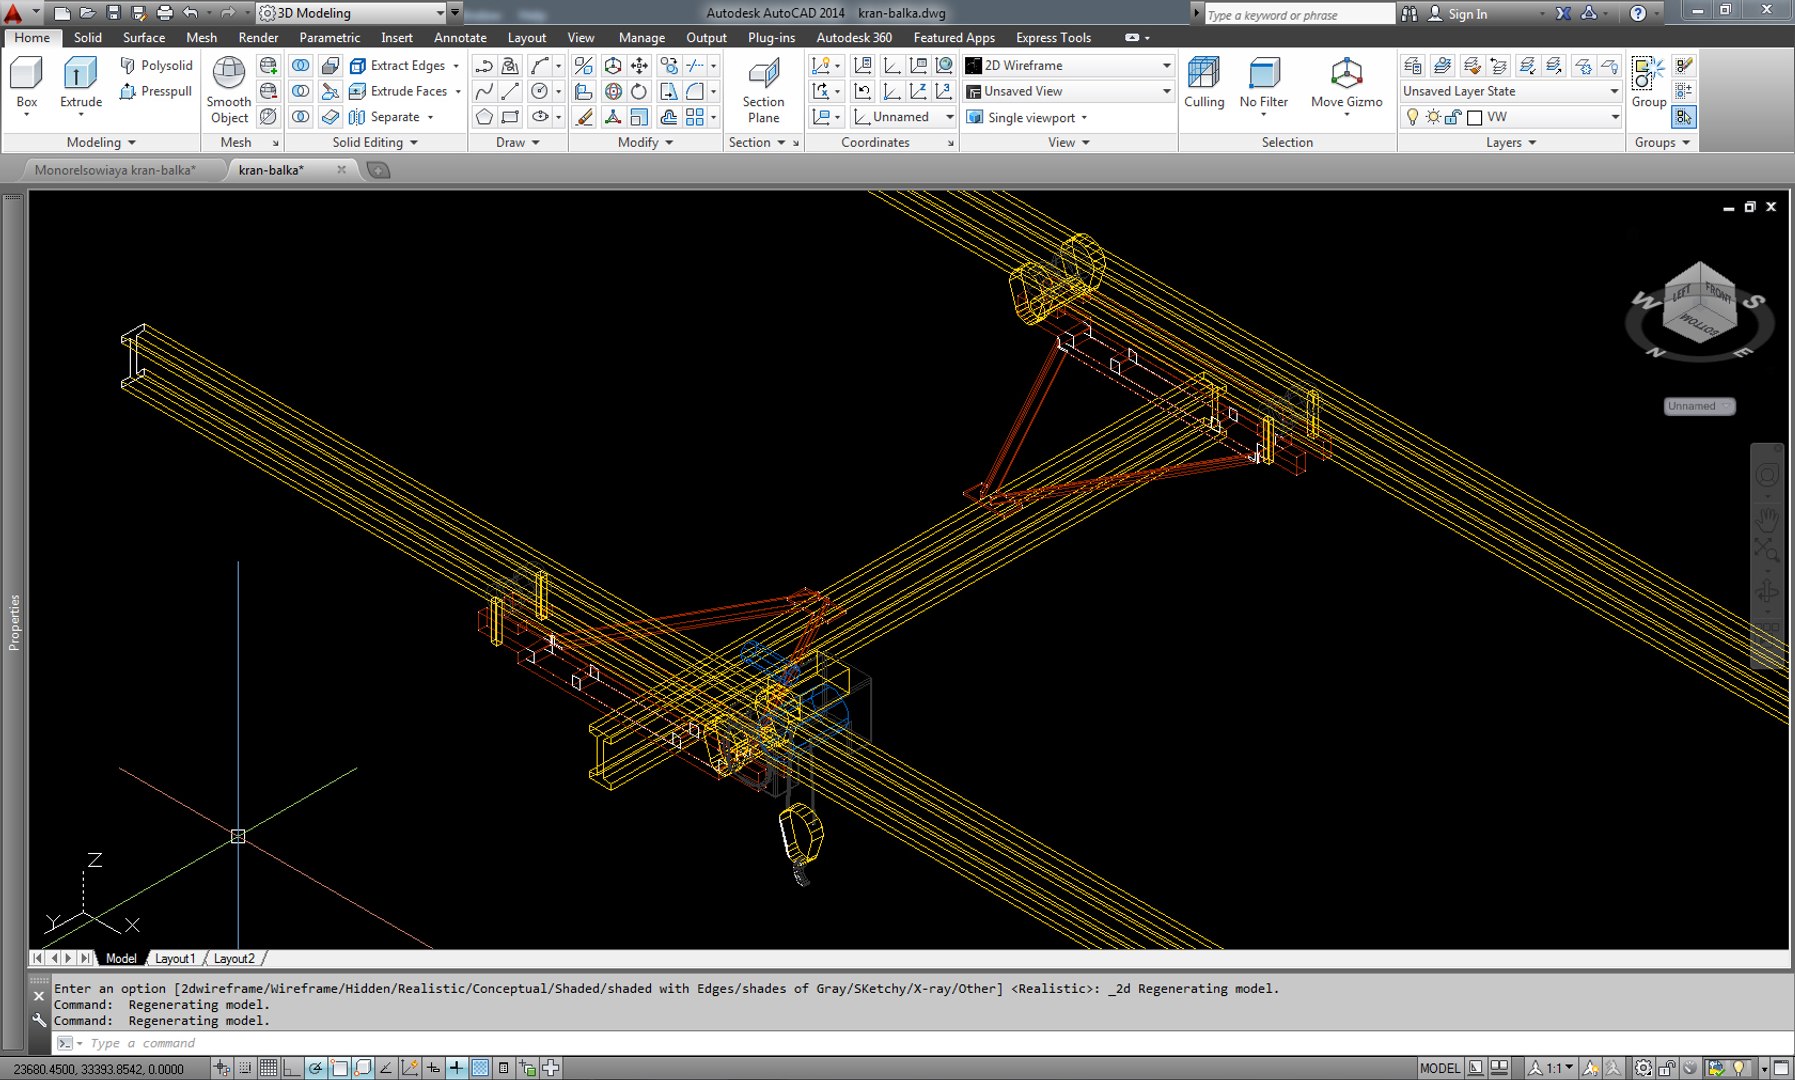Select the Box solid tool

click(x=27, y=83)
